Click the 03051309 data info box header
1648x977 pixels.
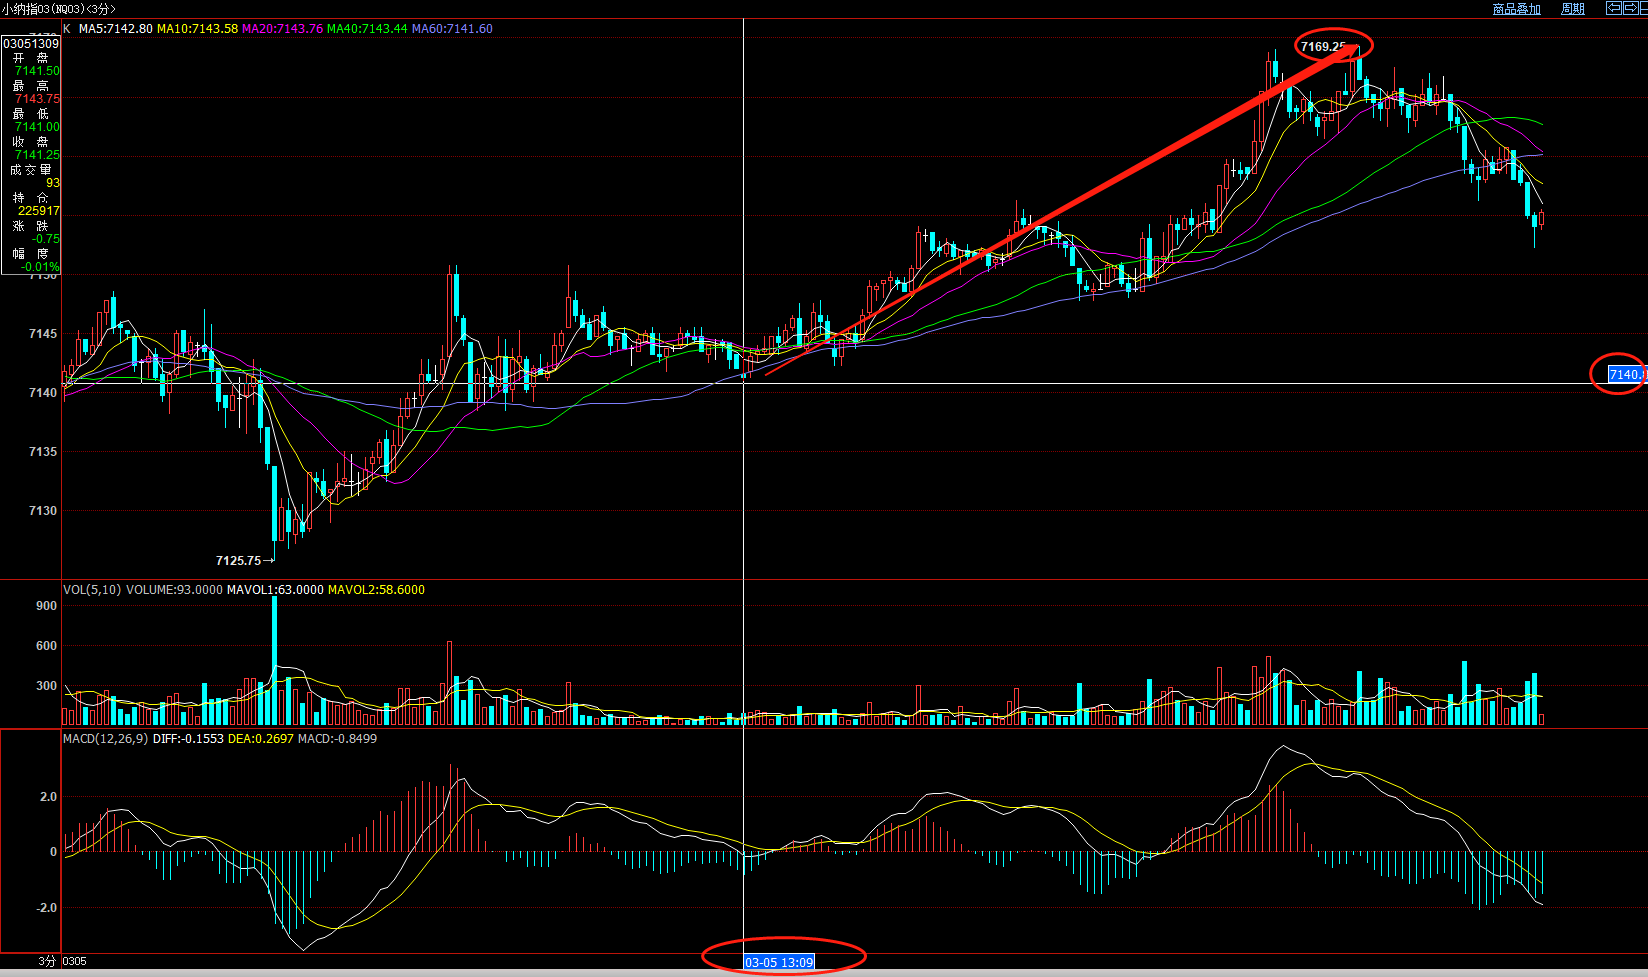click(x=31, y=44)
